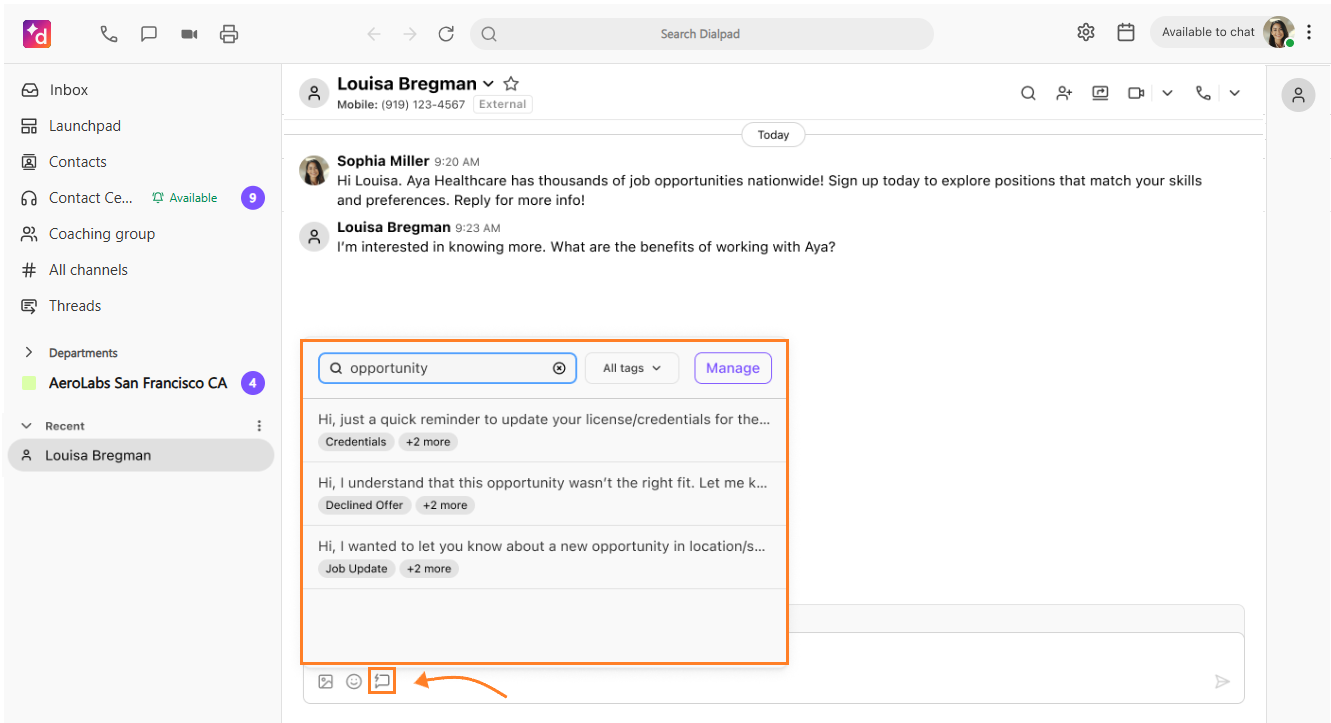Show +2 more tags beside Credentials
This screenshot has height=723, width=1331.
pyautogui.click(x=428, y=442)
